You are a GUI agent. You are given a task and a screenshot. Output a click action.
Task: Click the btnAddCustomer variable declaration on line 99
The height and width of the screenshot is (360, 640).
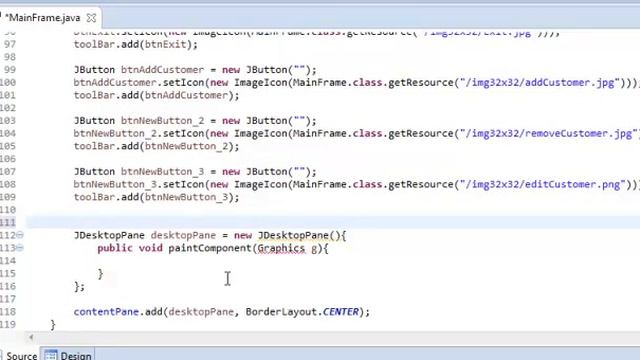(x=162, y=70)
